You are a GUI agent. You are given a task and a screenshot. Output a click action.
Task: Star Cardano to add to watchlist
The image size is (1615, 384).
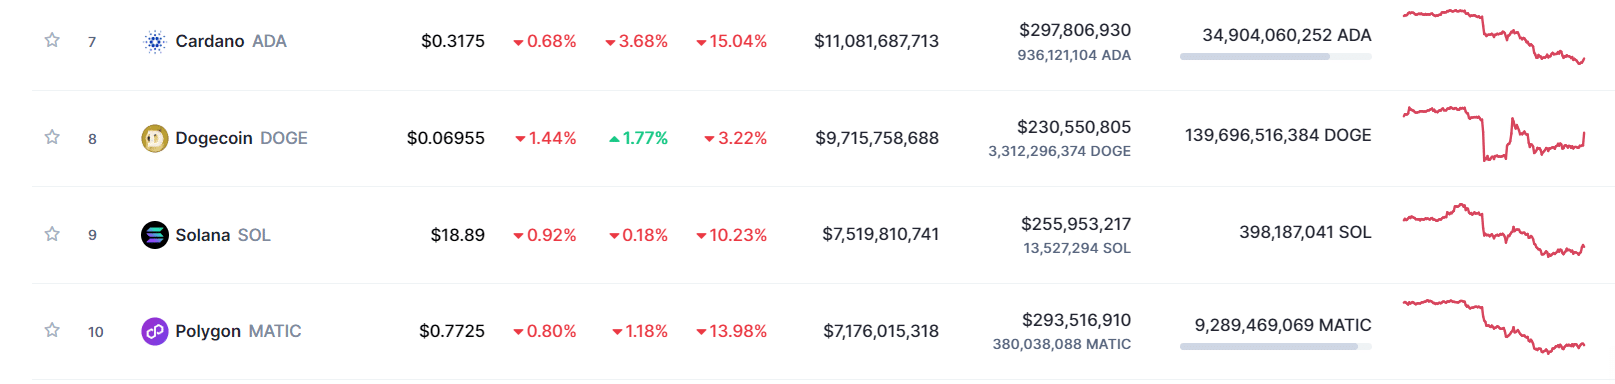tap(52, 40)
